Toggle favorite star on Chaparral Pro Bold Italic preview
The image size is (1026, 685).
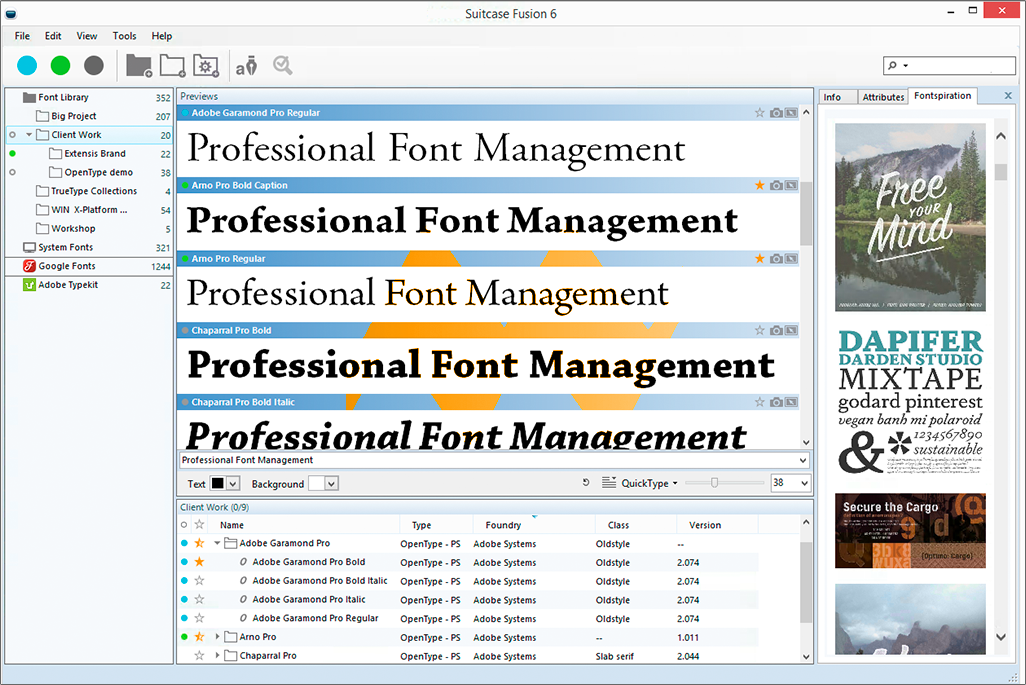pyautogui.click(x=760, y=402)
